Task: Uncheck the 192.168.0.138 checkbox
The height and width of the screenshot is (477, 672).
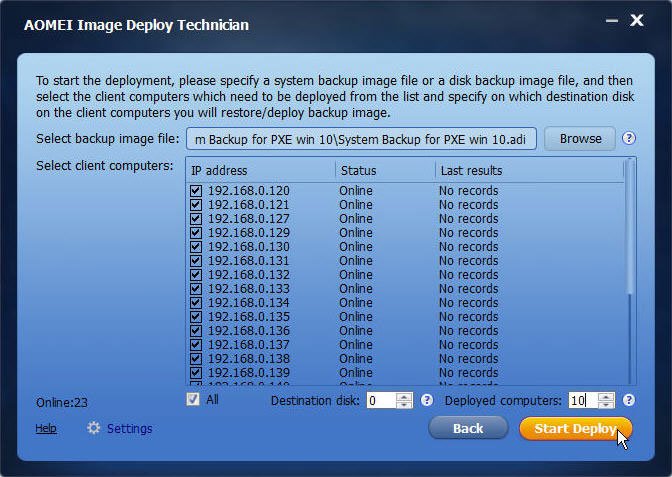Action: (x=196, y=359)
